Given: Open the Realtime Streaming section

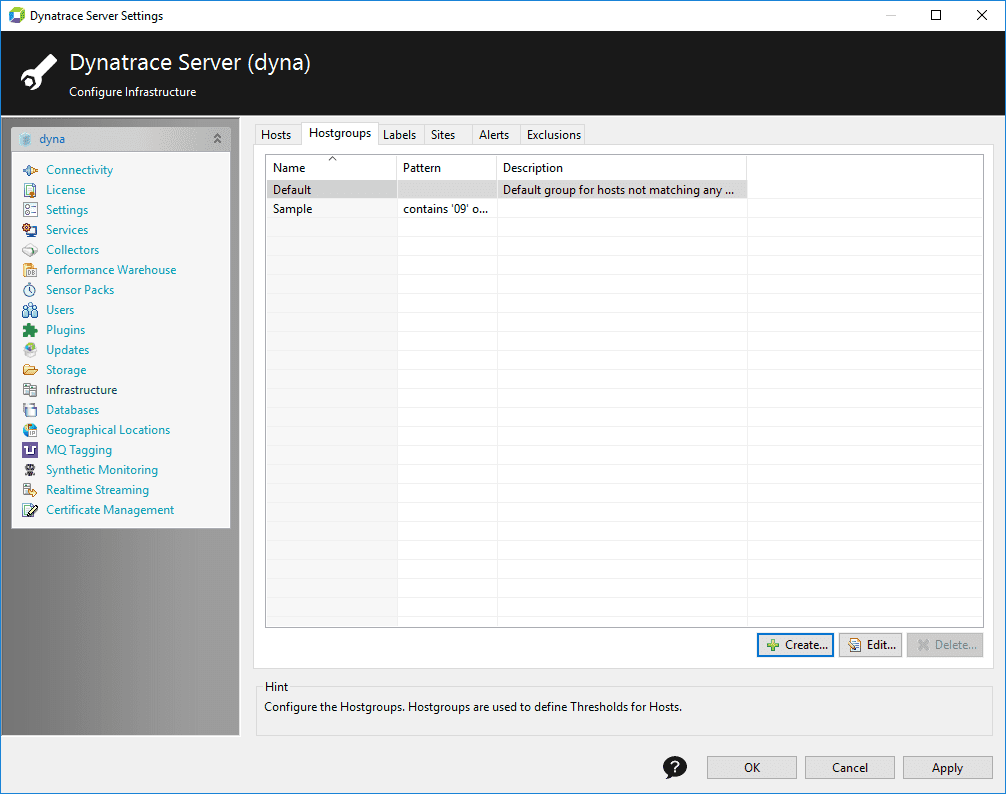Looking at the screenshot, I should (98, 490).
